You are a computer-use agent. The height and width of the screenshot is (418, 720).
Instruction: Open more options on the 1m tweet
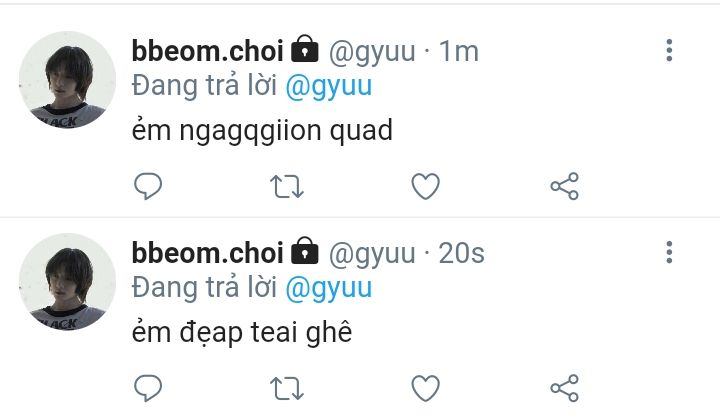click(x=669, y=50)
